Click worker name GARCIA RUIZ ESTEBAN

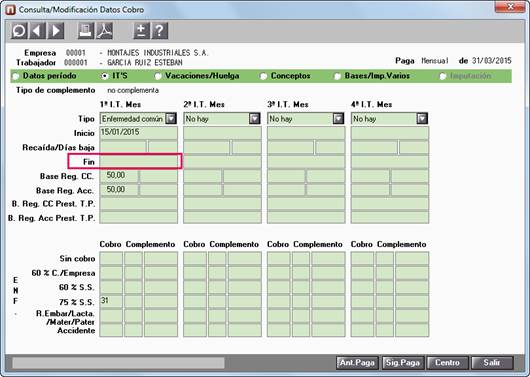click(x=145, y=63)
